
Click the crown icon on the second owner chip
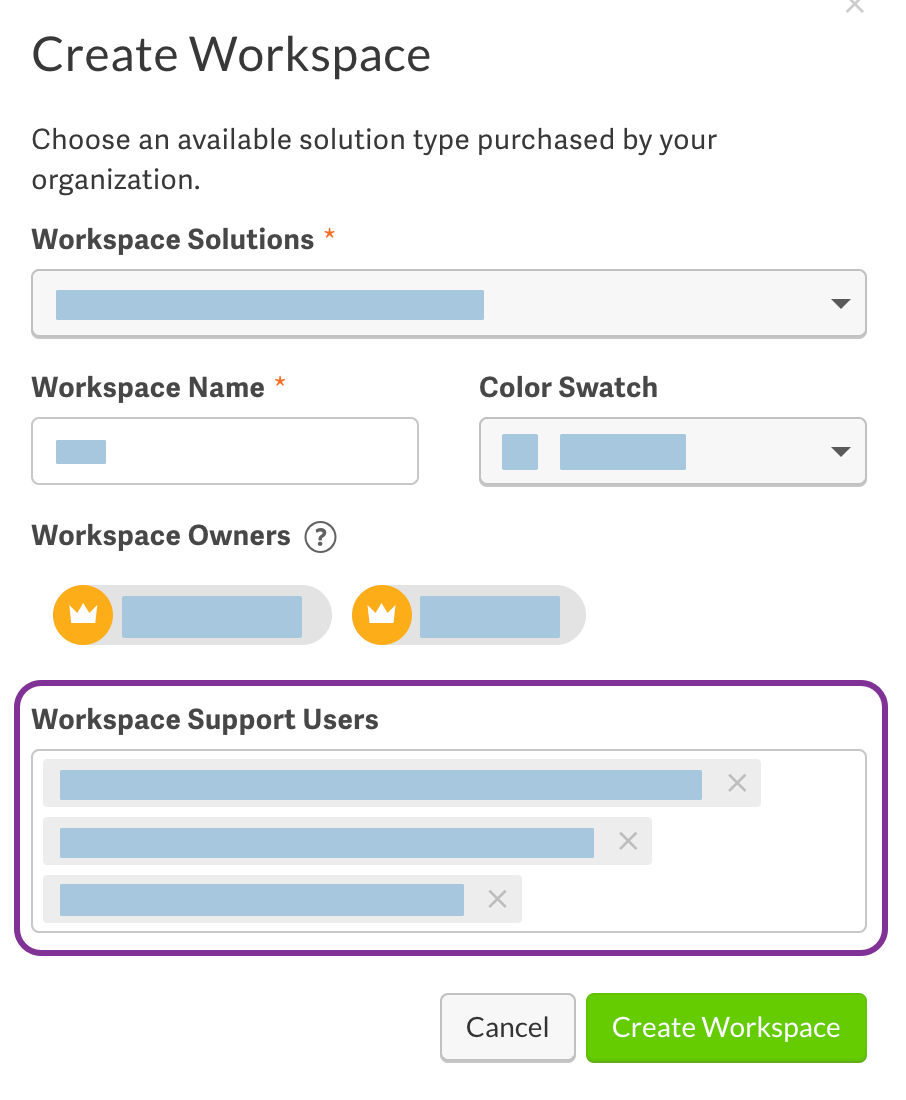click(x=381, y=615)
